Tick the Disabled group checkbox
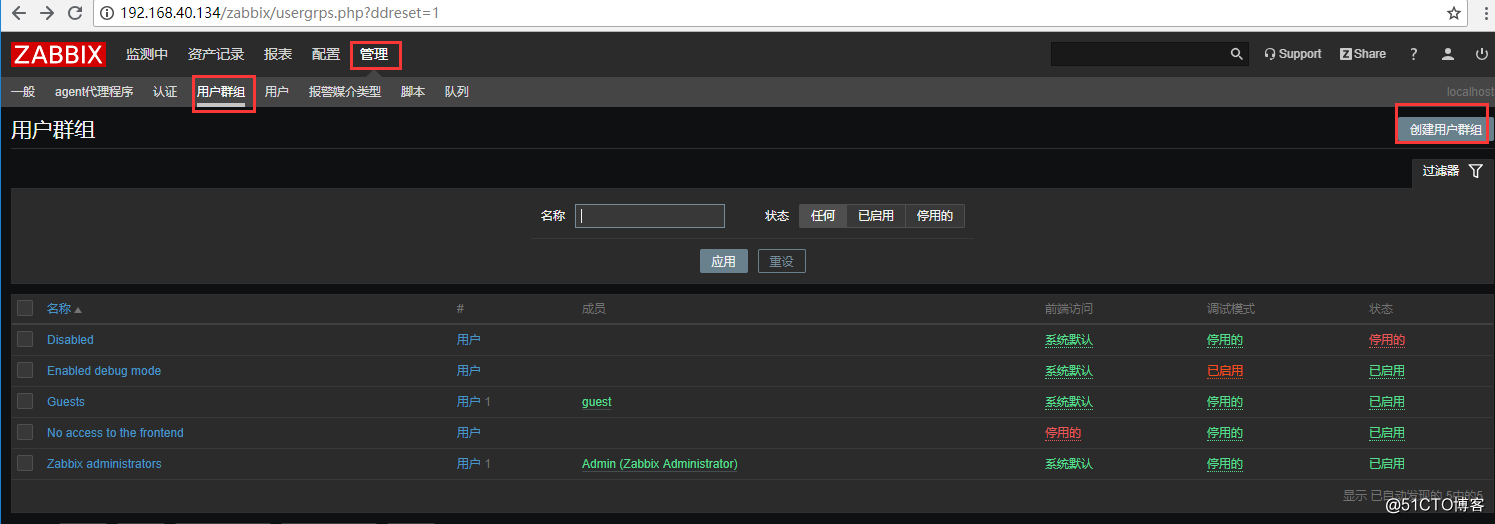This screenshot has width=1495, height=524. pos(25,339)
